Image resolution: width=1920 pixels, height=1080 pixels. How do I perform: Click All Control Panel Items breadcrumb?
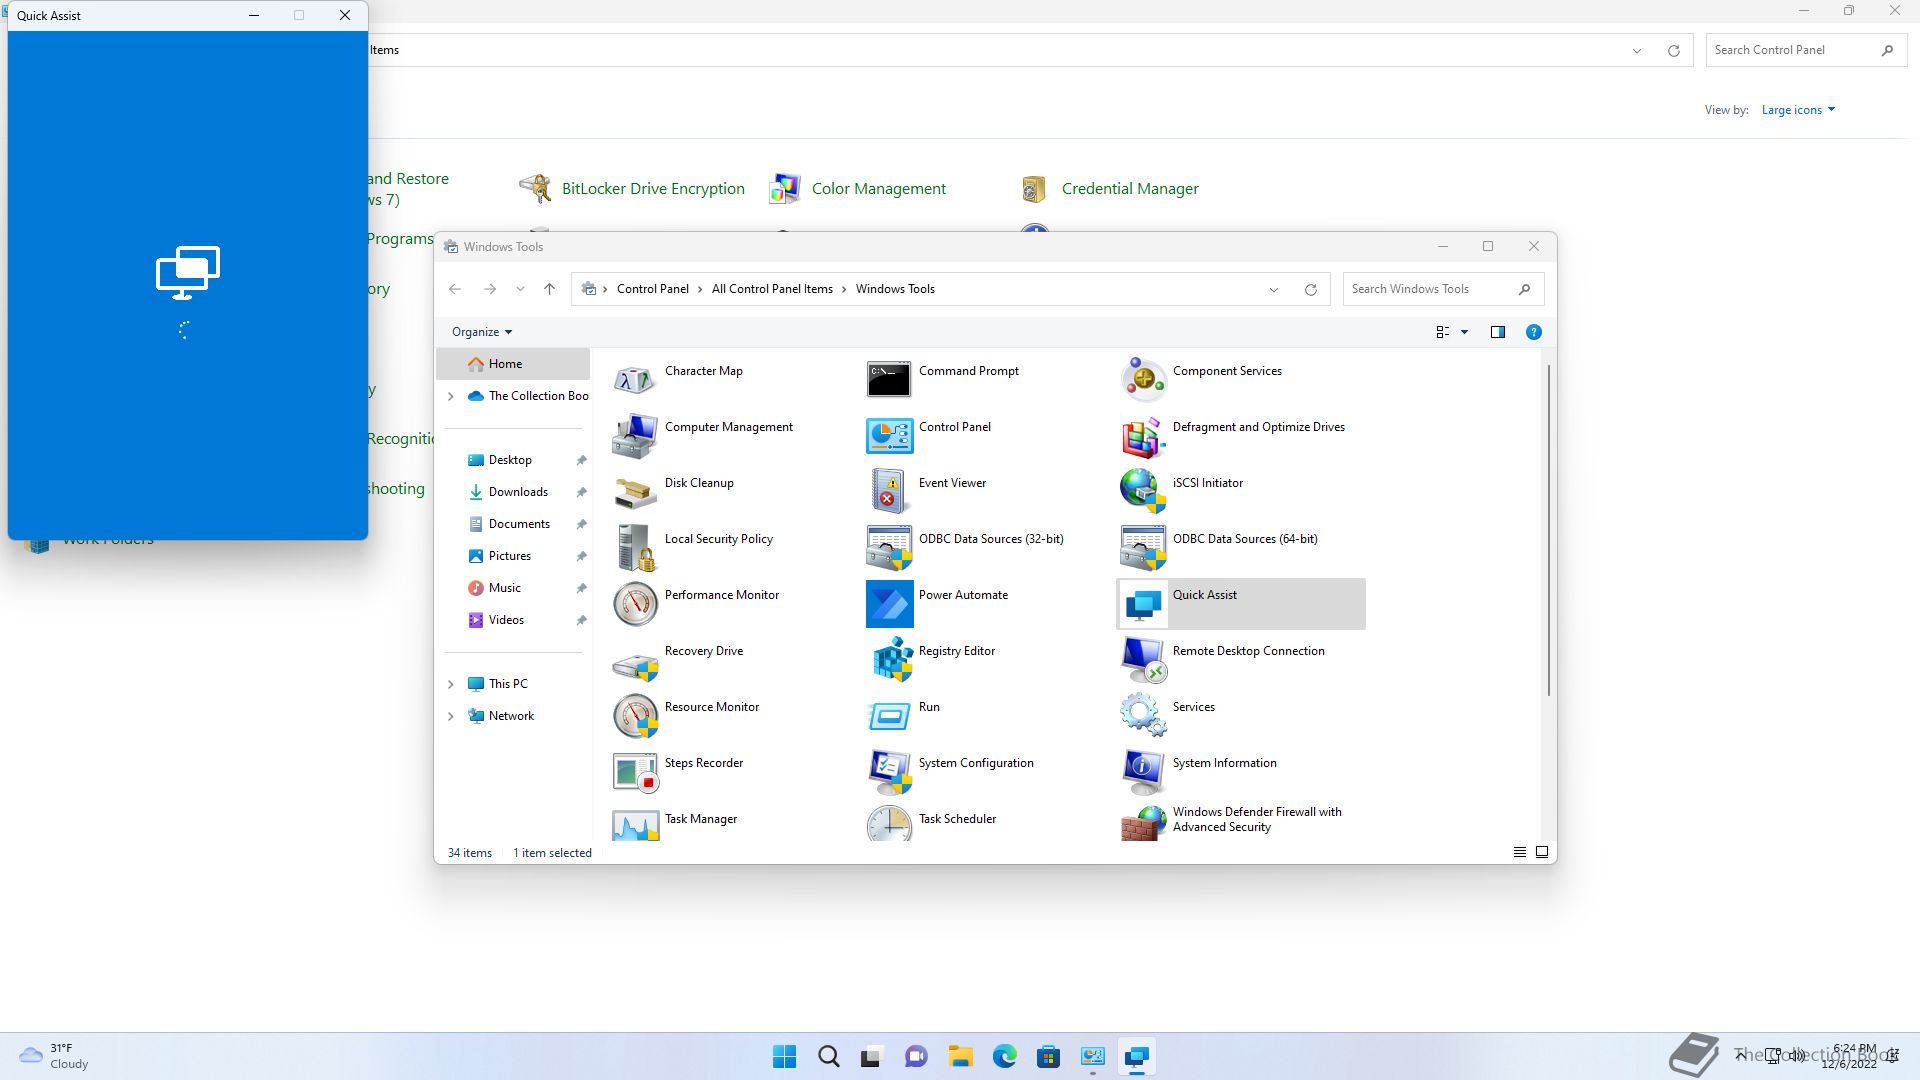771,289
